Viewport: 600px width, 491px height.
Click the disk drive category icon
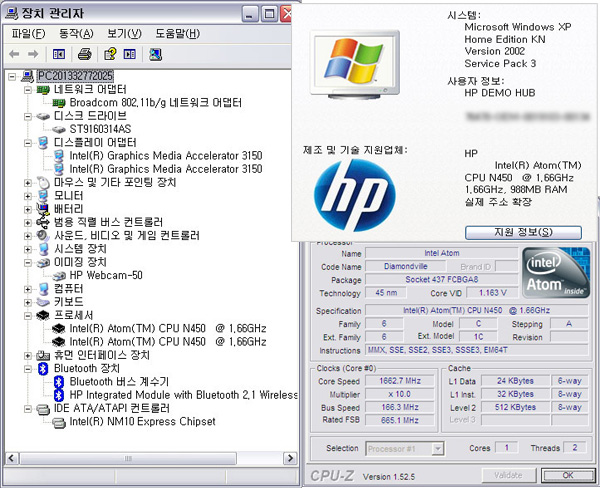(x=43, y=116)
